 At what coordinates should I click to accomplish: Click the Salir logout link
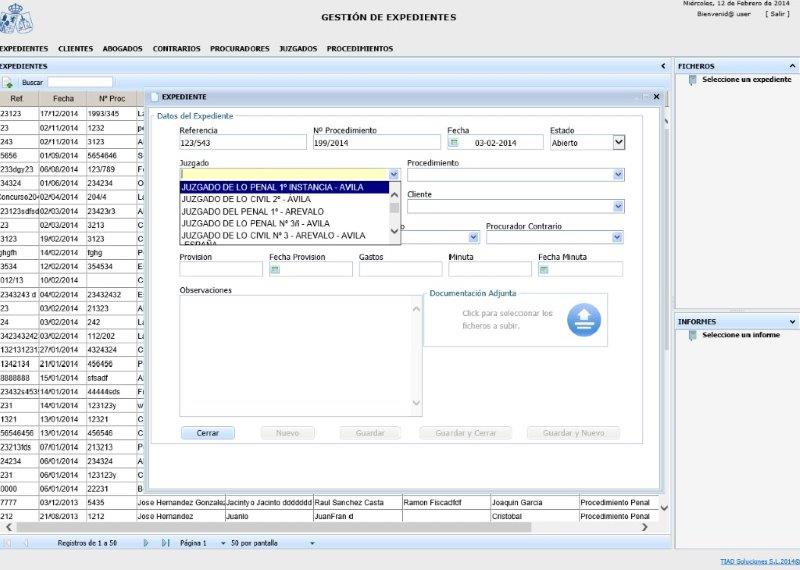[x=777, y=14]
